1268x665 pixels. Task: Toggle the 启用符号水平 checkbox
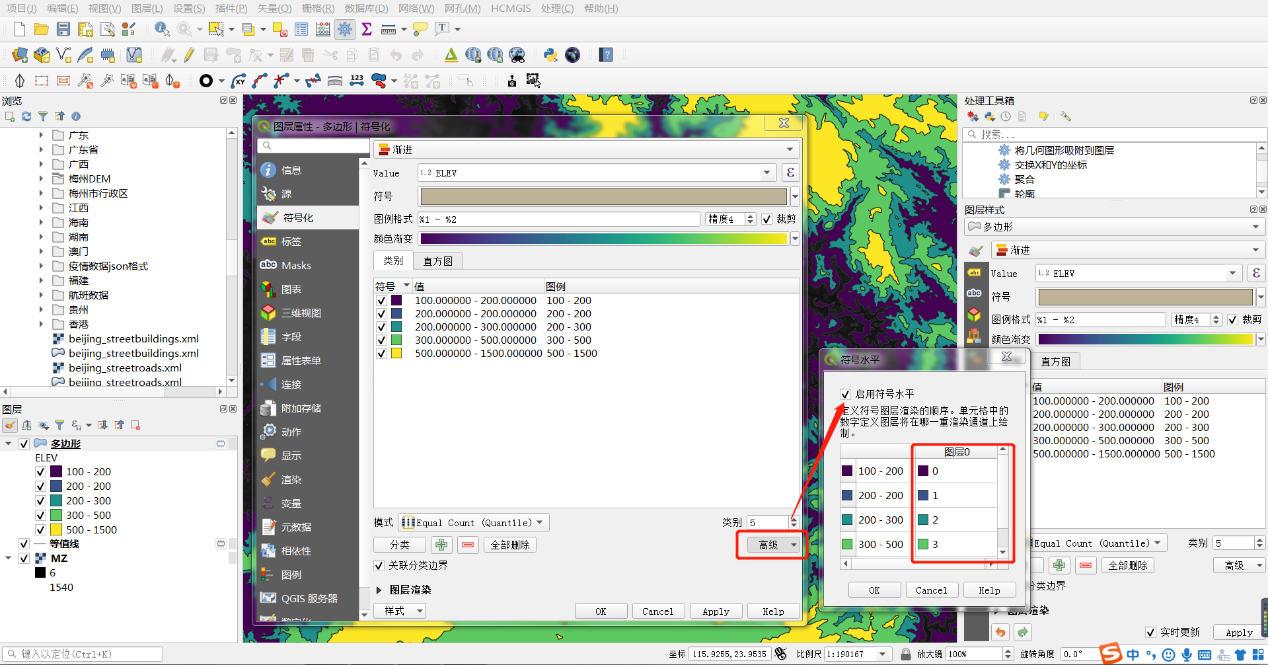pos(846,394)
